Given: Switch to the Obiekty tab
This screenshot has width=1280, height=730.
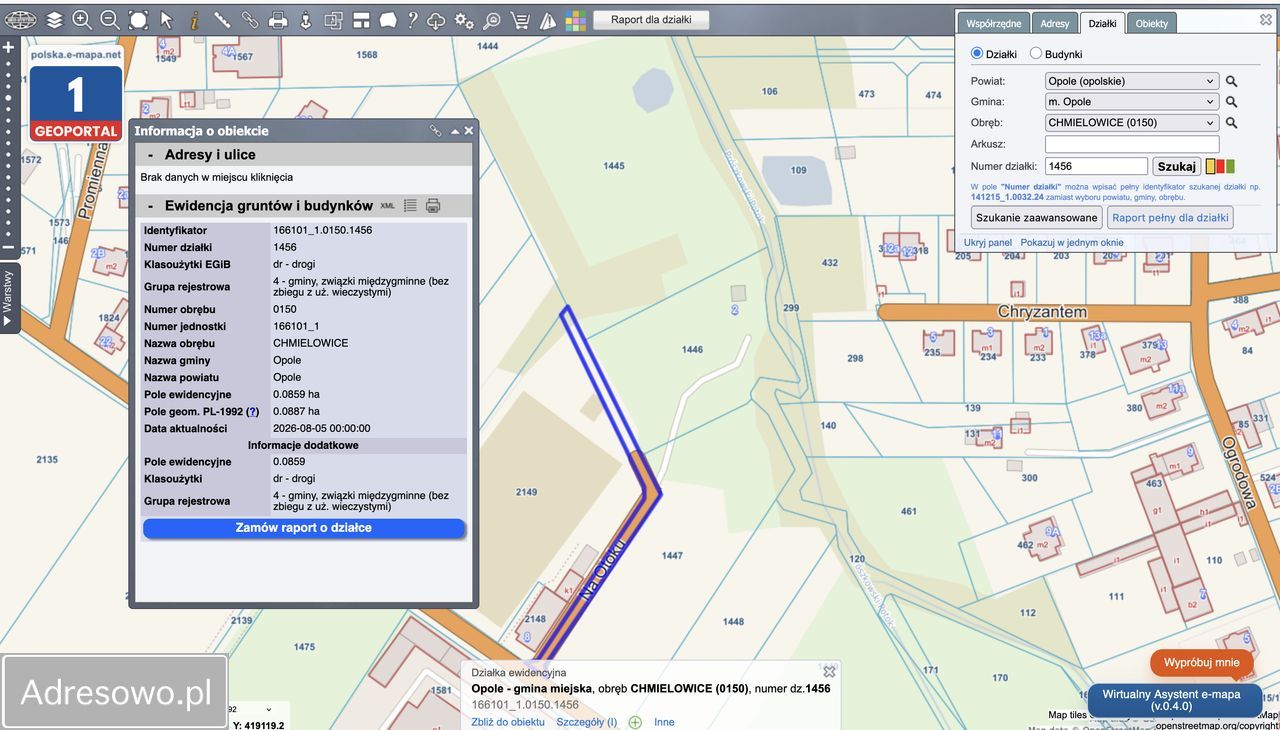Looking at the screenshot, I should [1152, 24].
